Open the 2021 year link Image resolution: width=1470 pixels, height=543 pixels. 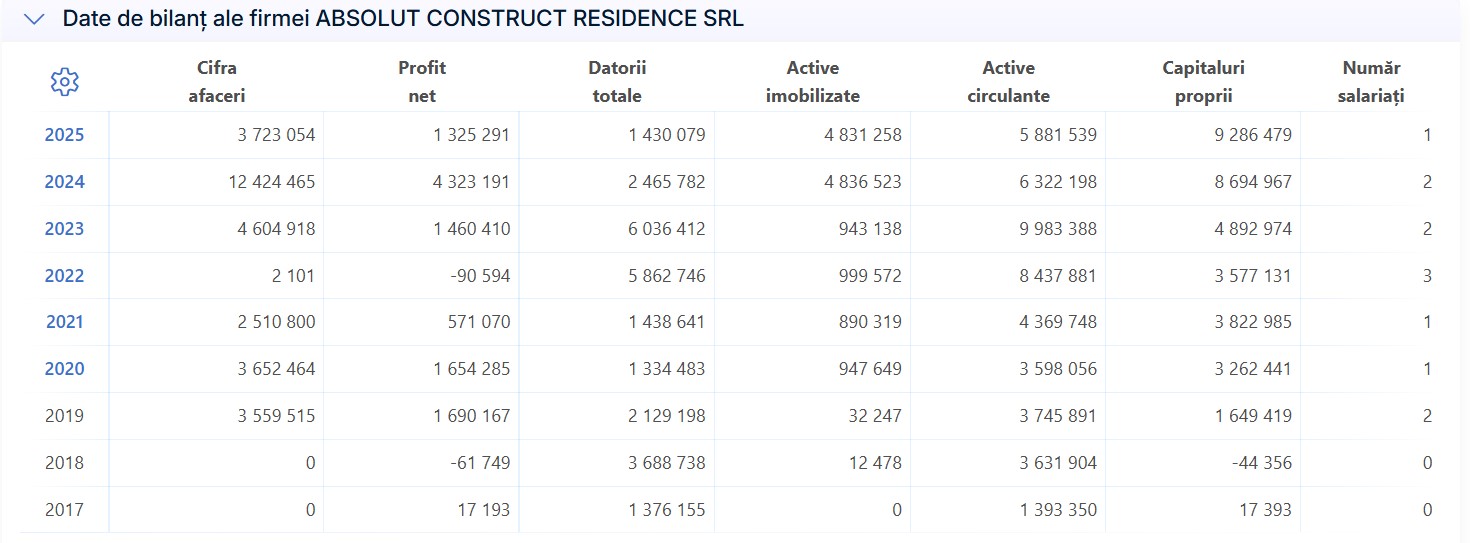click(x=64, y=322)
